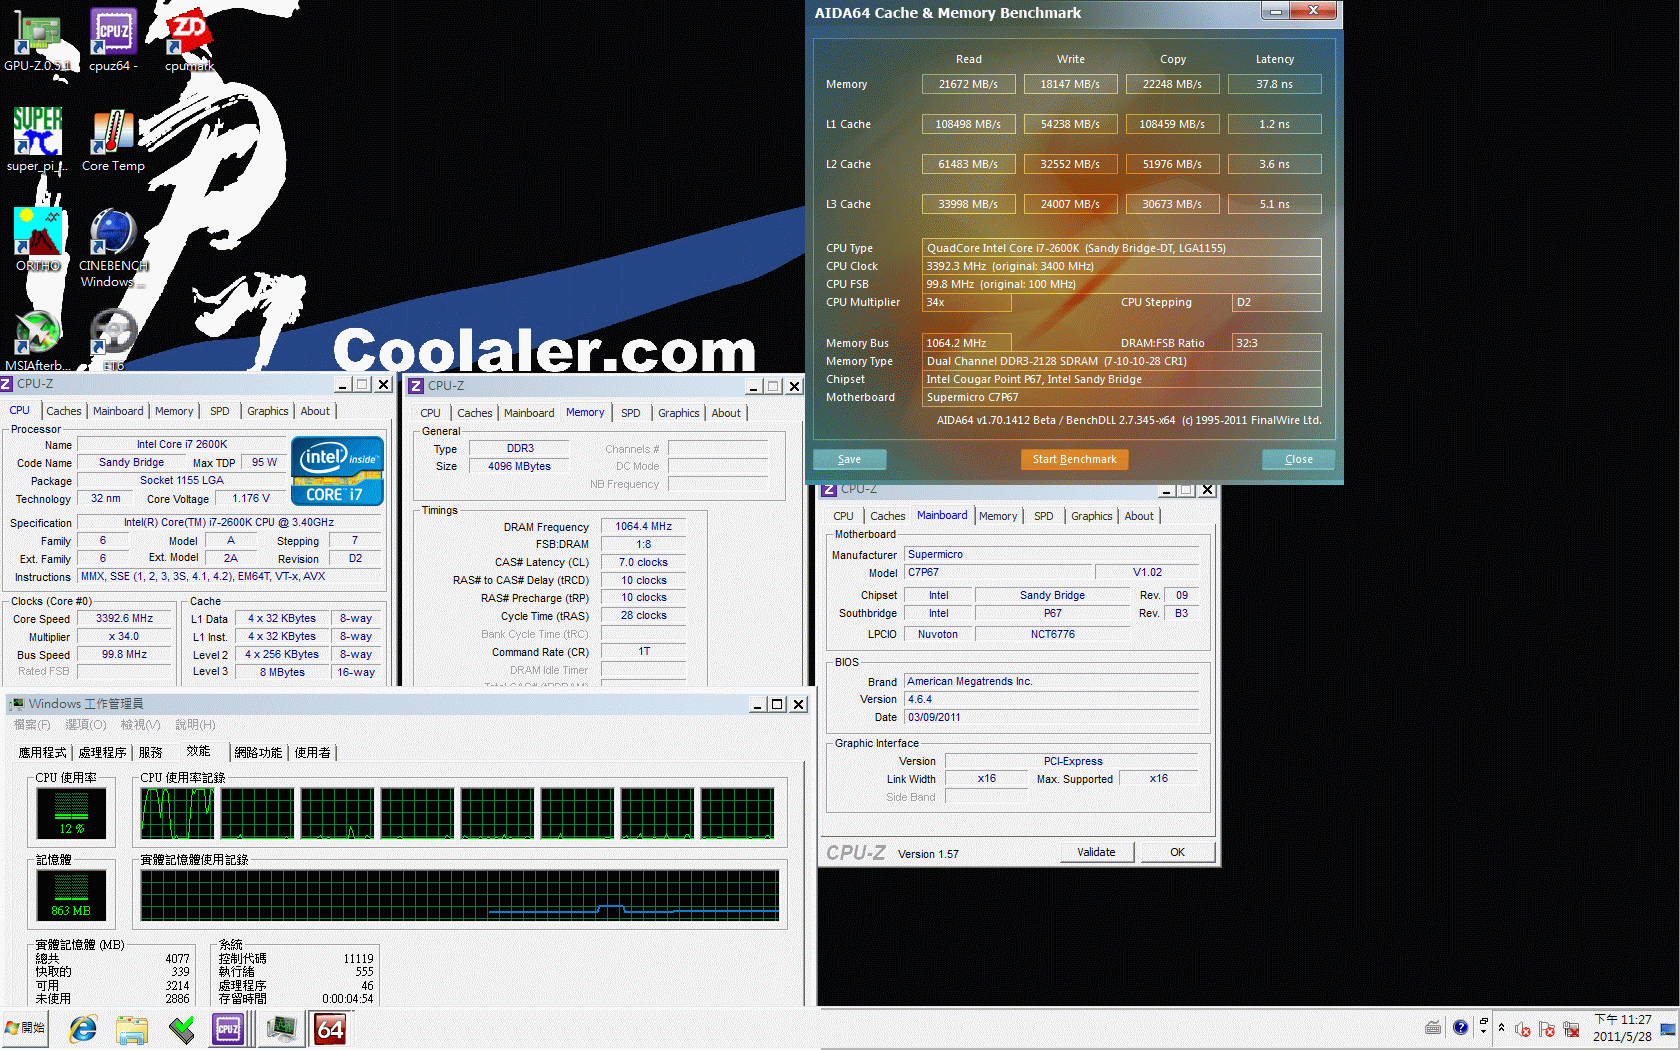
Task: Open Windows Explorer folder from taskbar
Action: [x=131, y=1028]
